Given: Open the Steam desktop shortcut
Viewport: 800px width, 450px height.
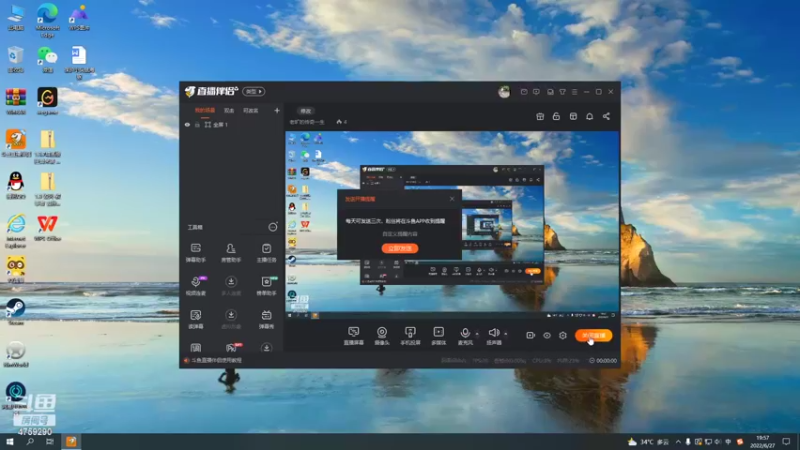Looking at the screenshot, I should (x=16, y=311).
